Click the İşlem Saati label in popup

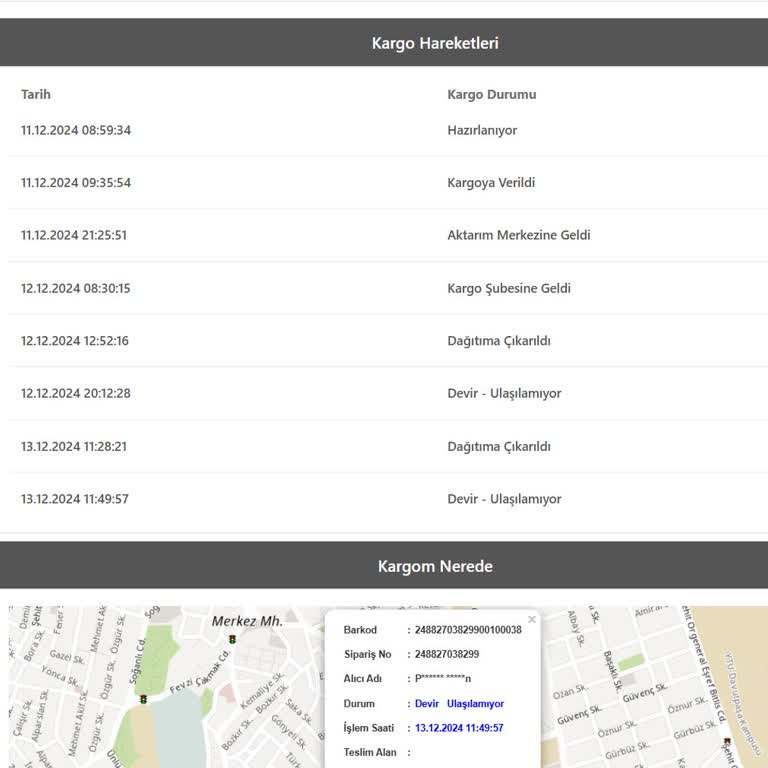tap(368, 728)
